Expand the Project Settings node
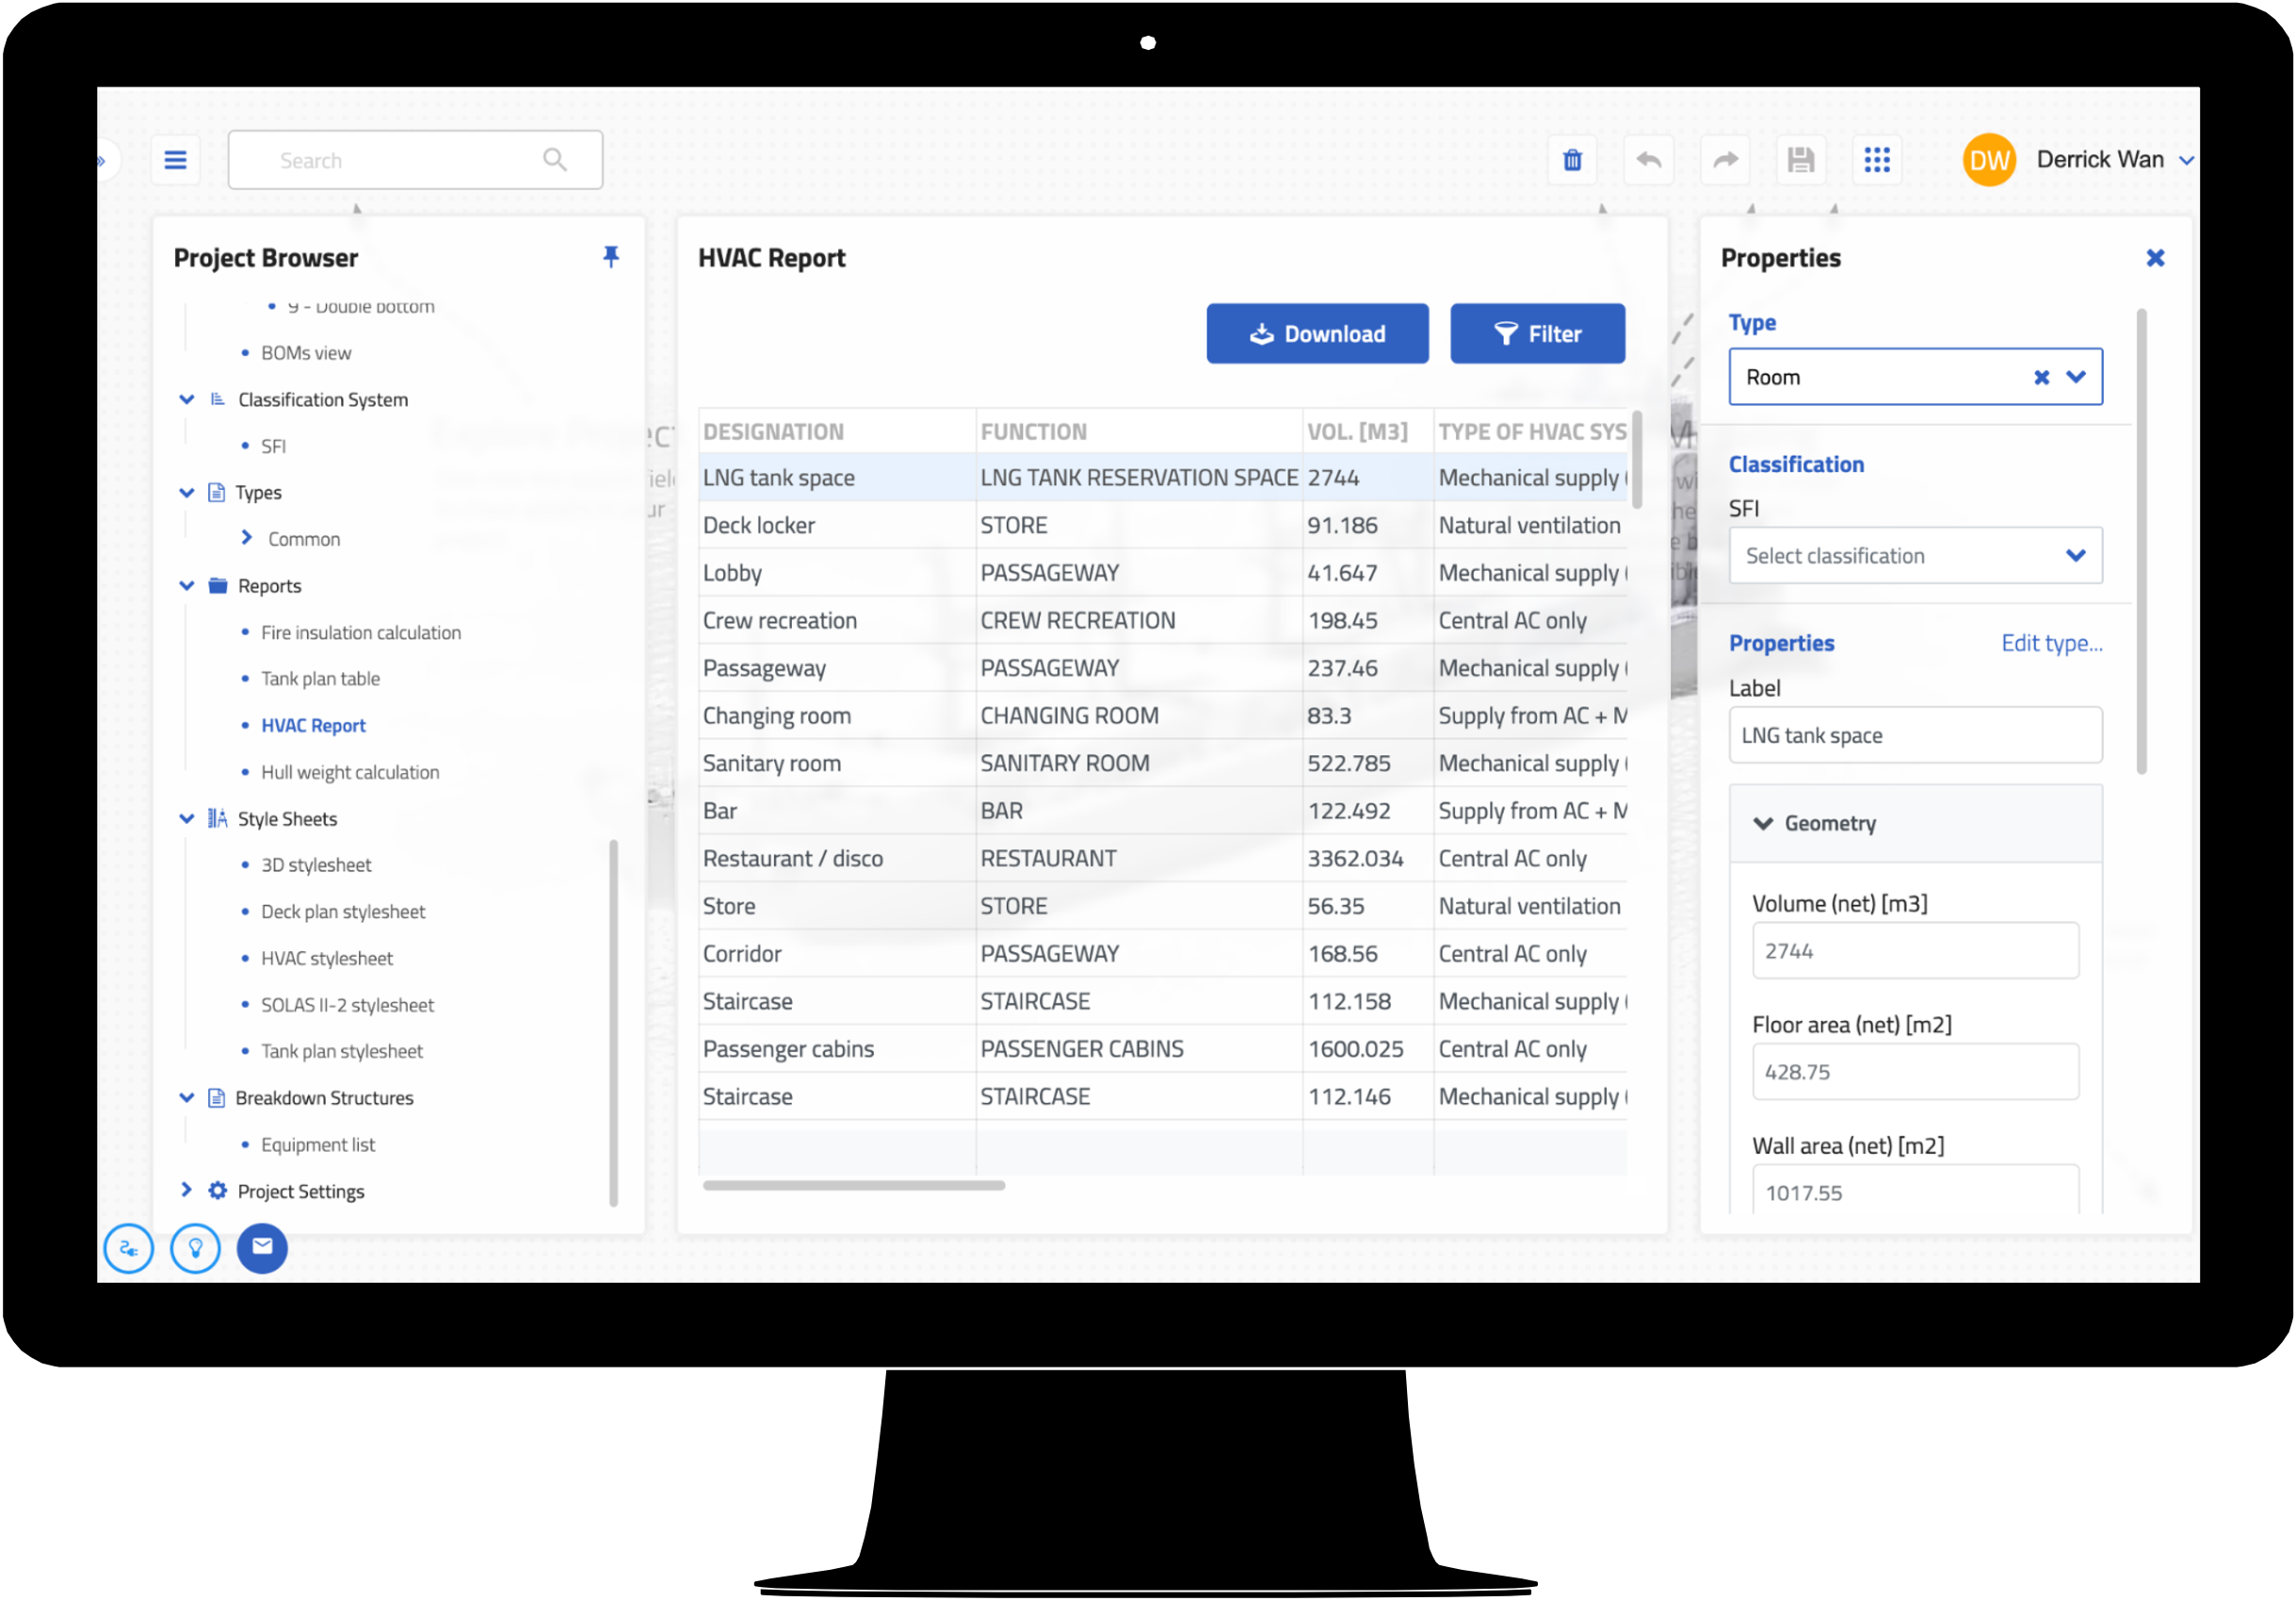This screenshot has height=1601, width=2296. pos(186,1189)
